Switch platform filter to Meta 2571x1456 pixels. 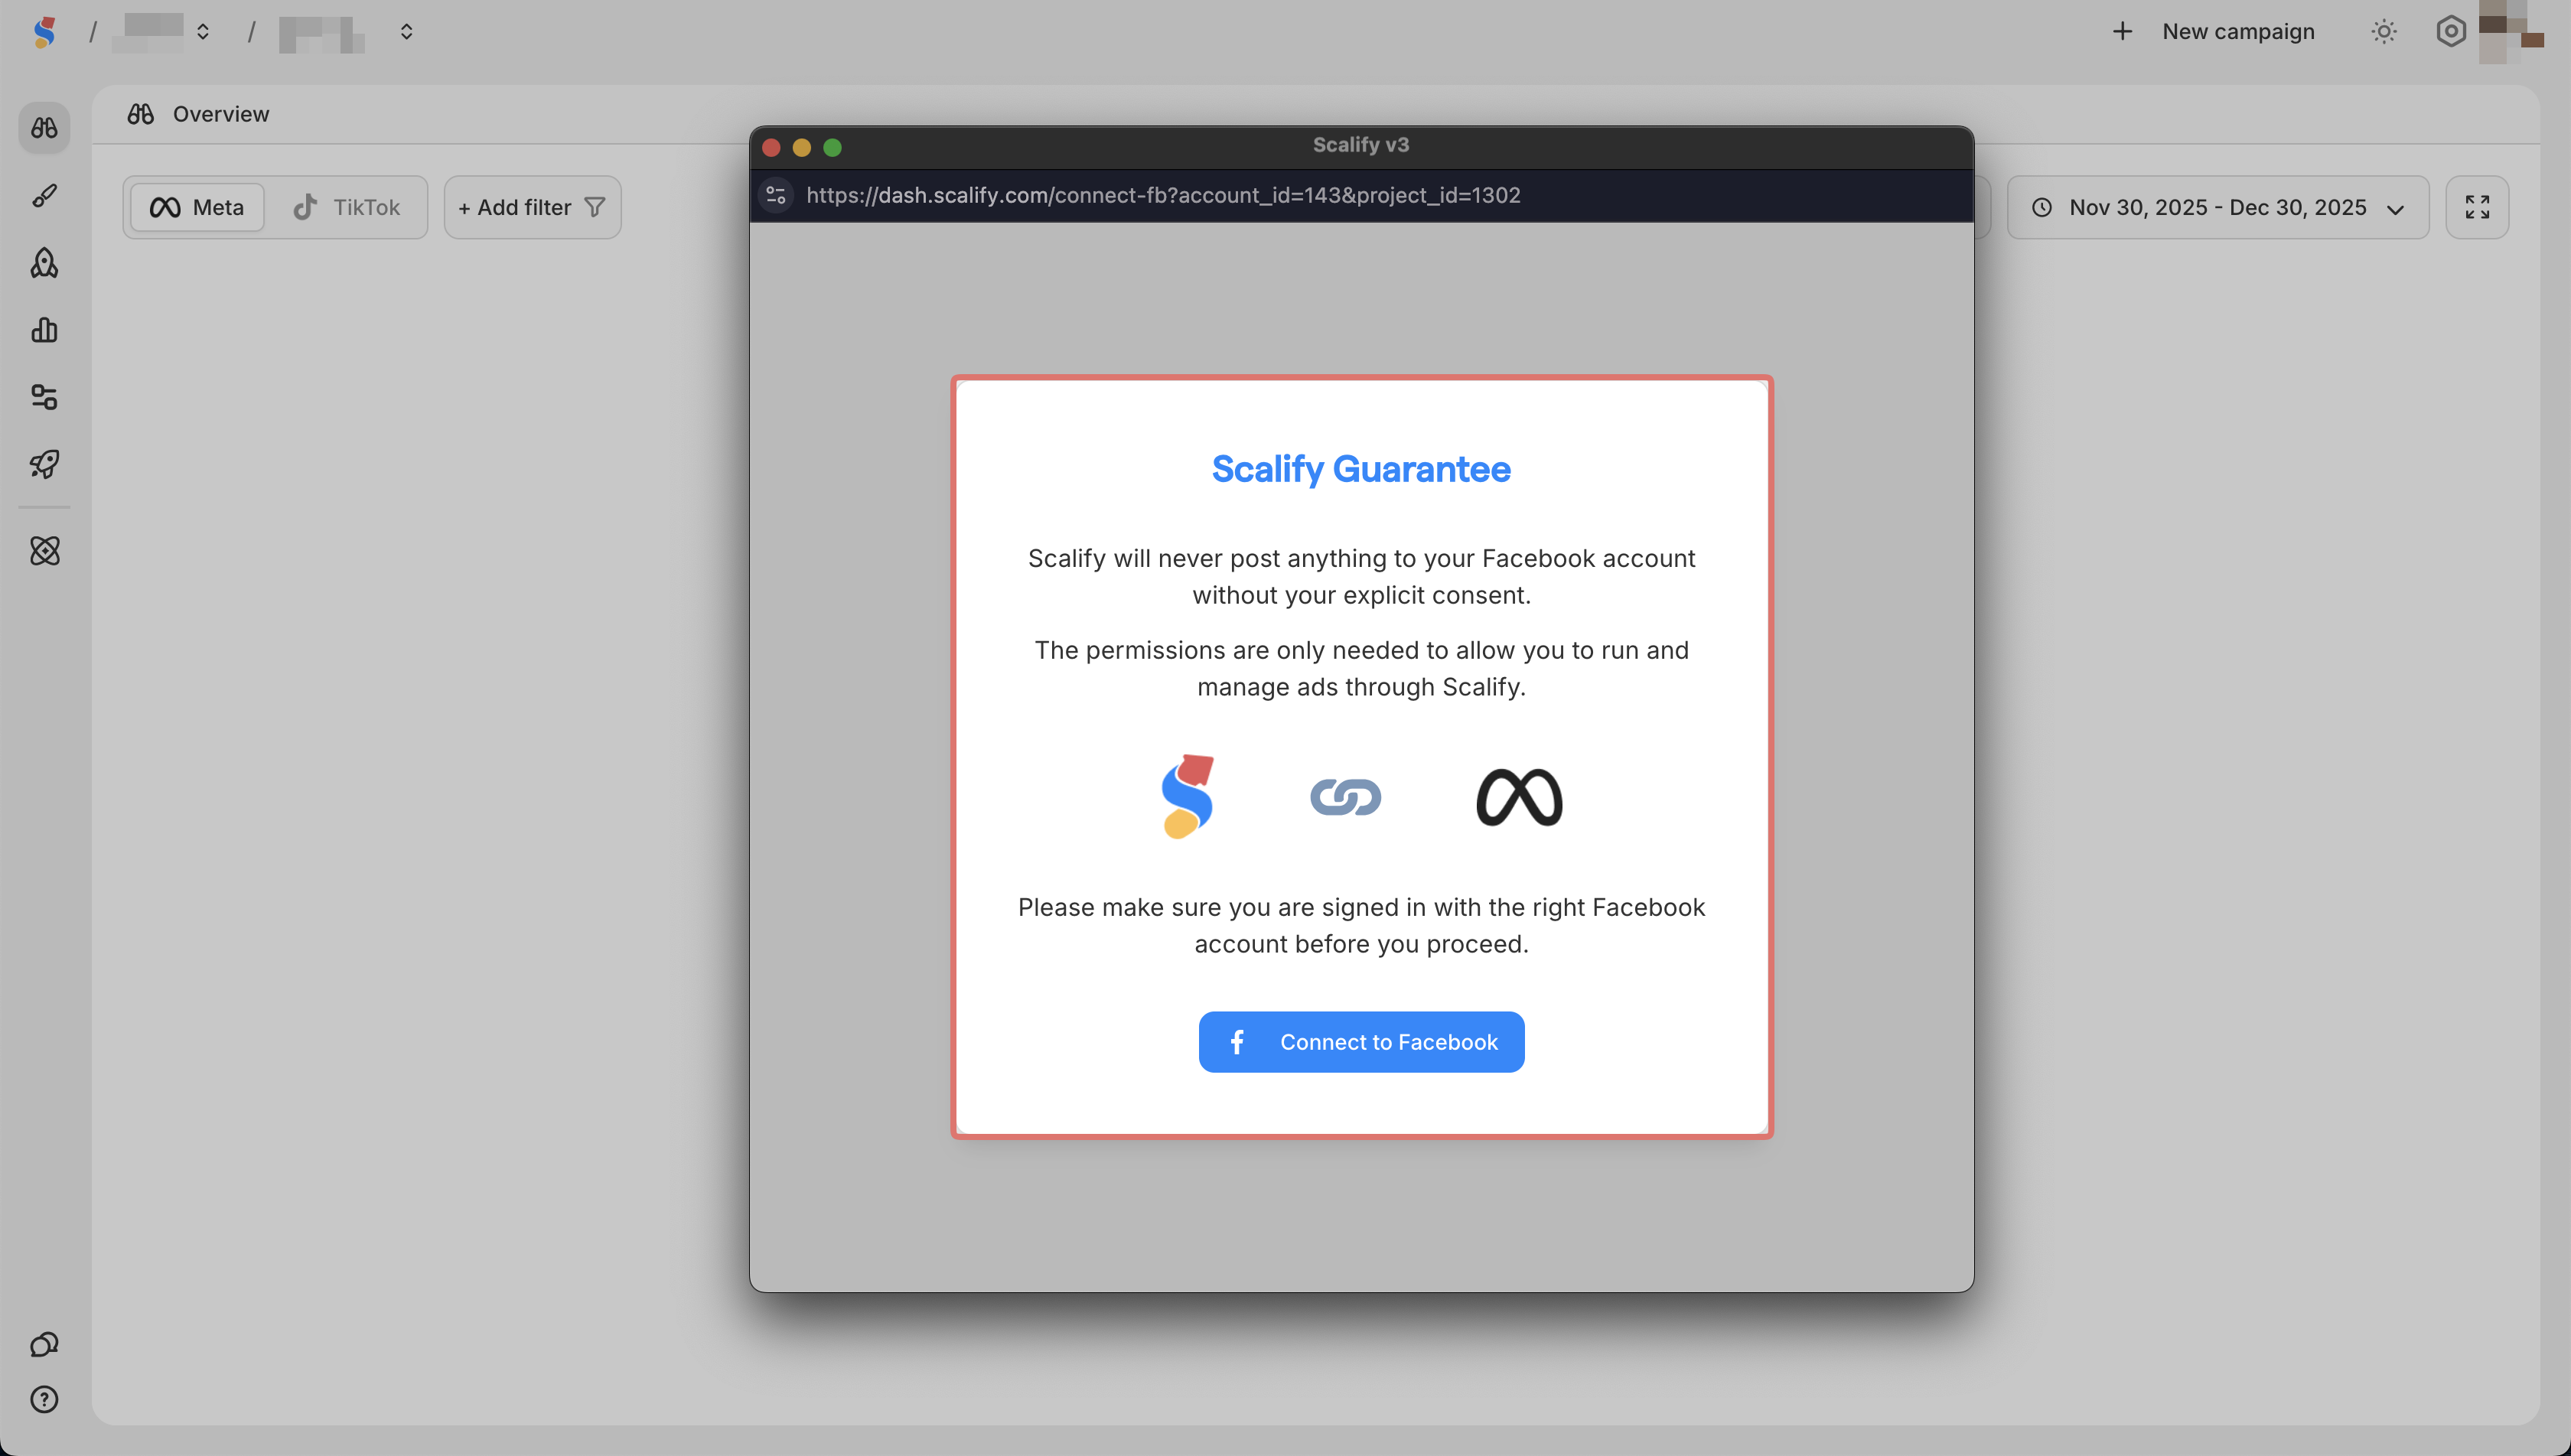pos(197,207)
